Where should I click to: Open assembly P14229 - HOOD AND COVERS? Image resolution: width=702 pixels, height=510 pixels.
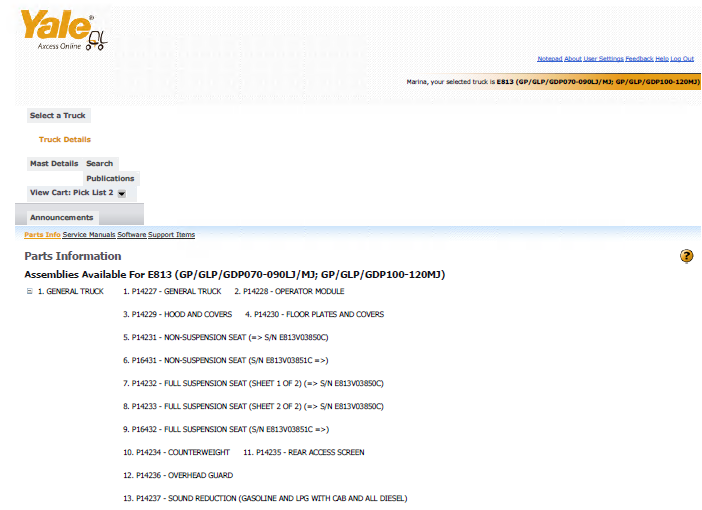[x=178, y=314]
